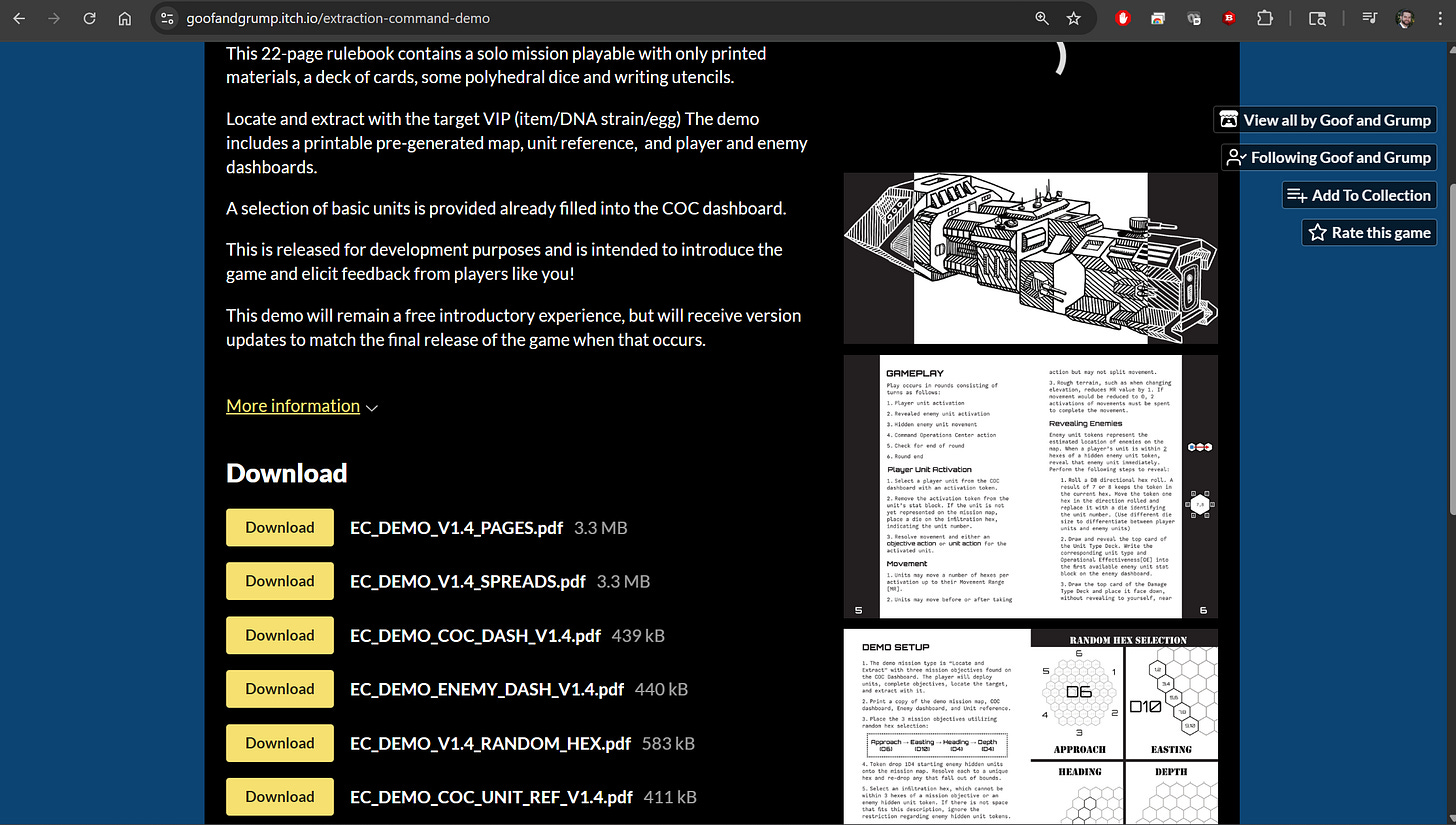
Task: Open the Extensions puzzle piece menu
Action: pyautogui.click(x=1264, y=18)
